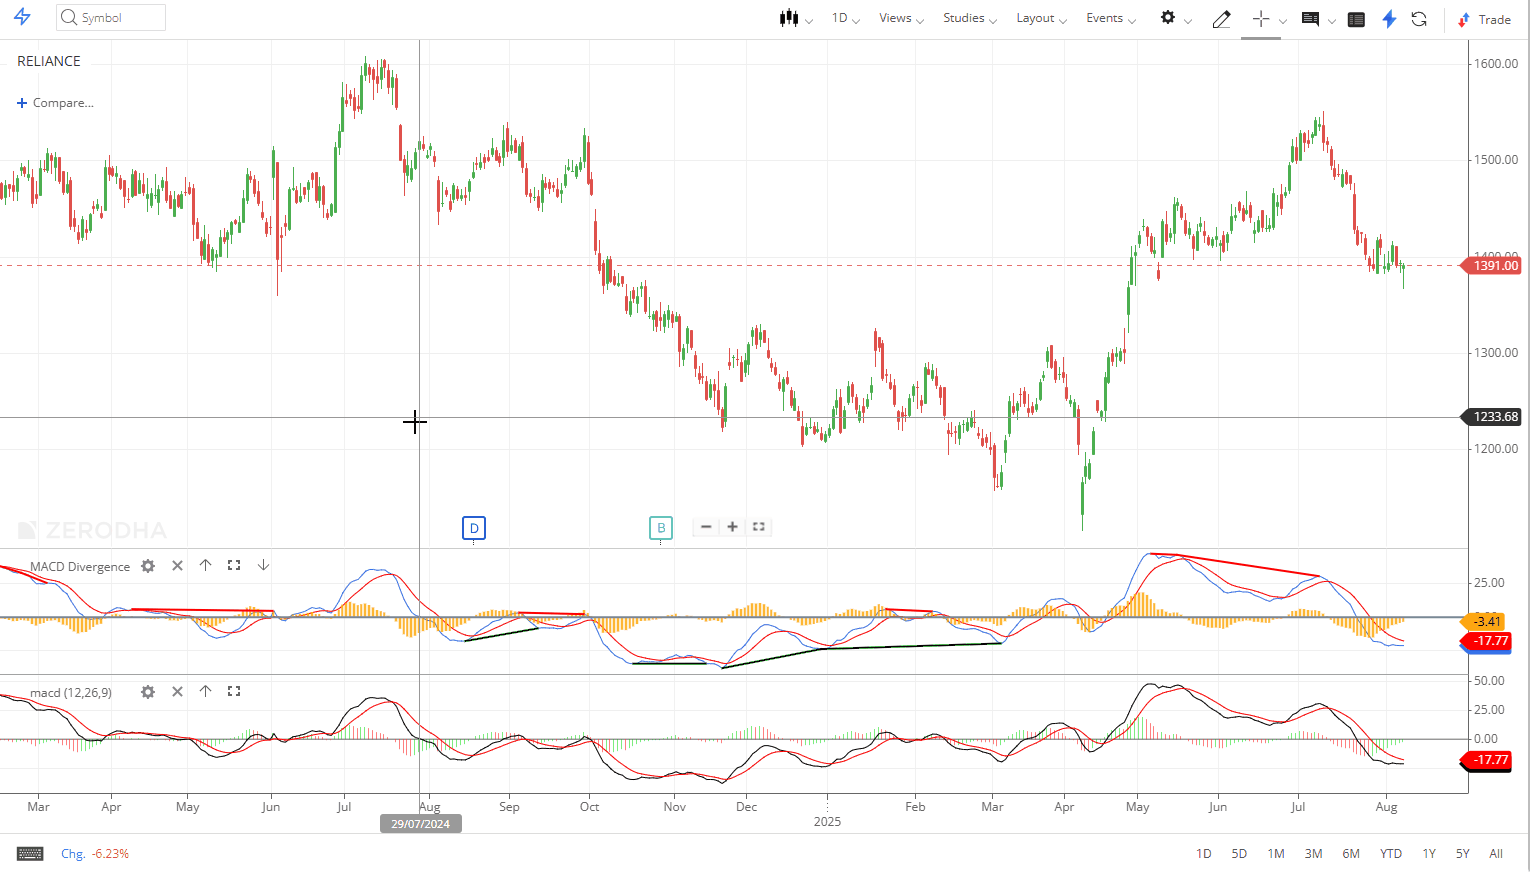
Task: Zoom out the chart with minus button
Action: tap(706, 527)
